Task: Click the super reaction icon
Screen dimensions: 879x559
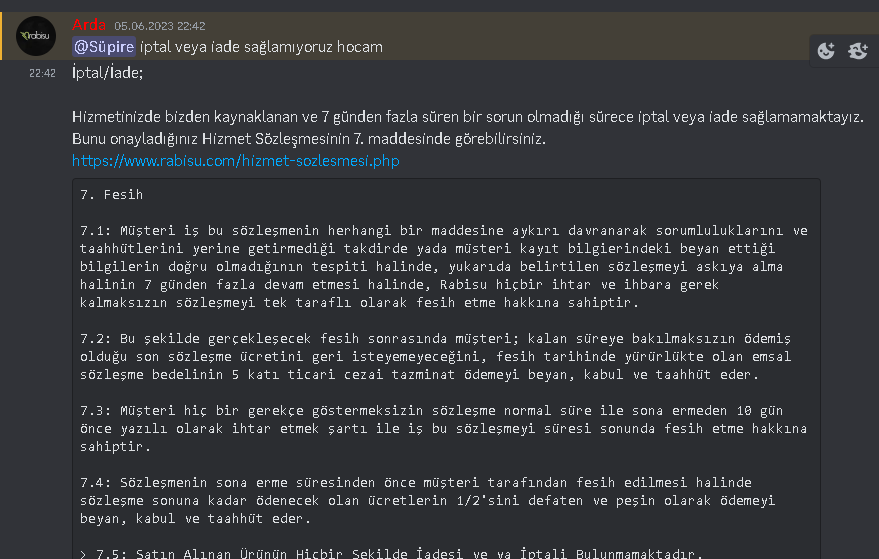Action: [x=858, y=51]
